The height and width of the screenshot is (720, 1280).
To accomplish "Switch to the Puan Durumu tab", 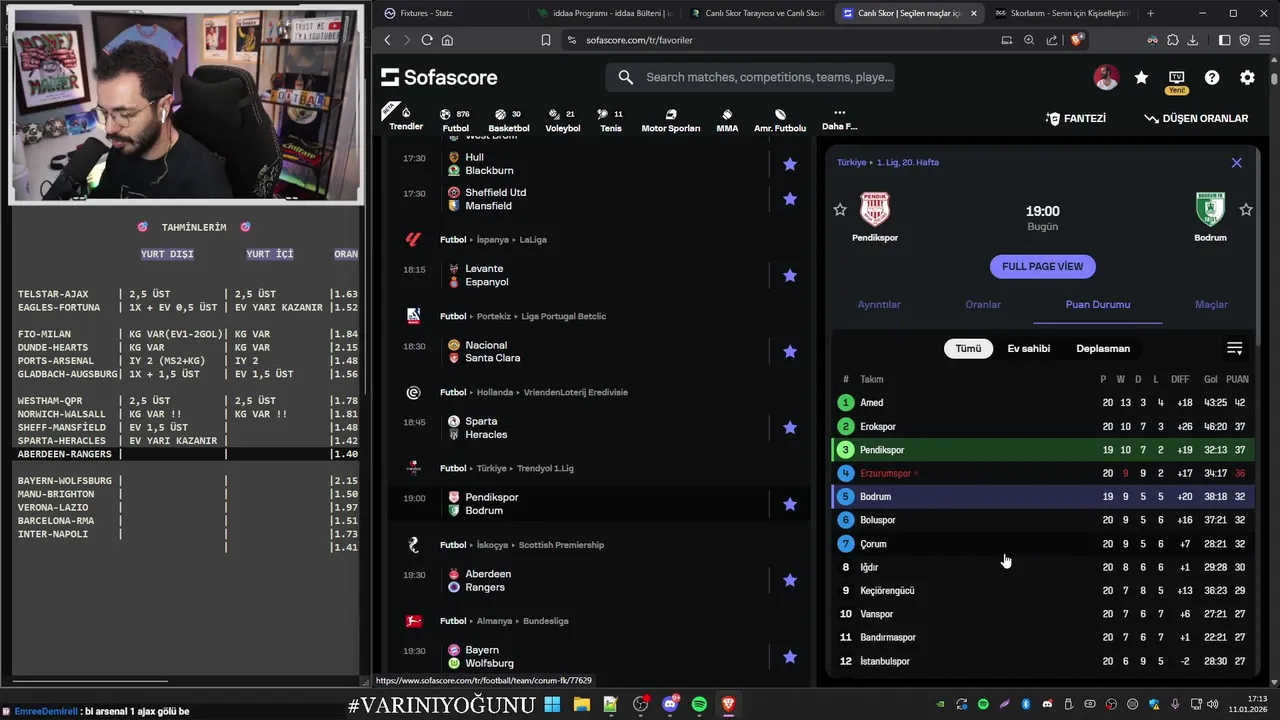I will coord(1097,304).
